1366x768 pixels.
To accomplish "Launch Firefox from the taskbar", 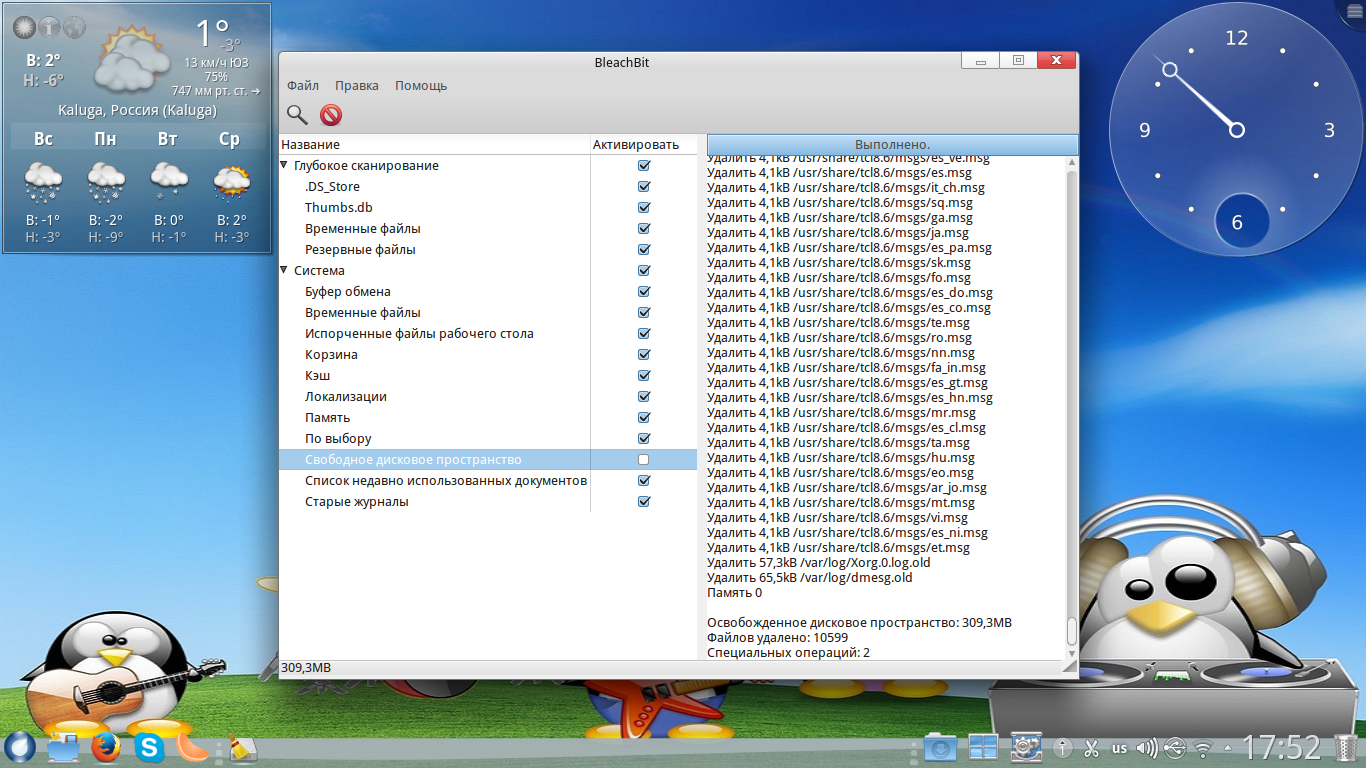I will [x=105, y=747].
